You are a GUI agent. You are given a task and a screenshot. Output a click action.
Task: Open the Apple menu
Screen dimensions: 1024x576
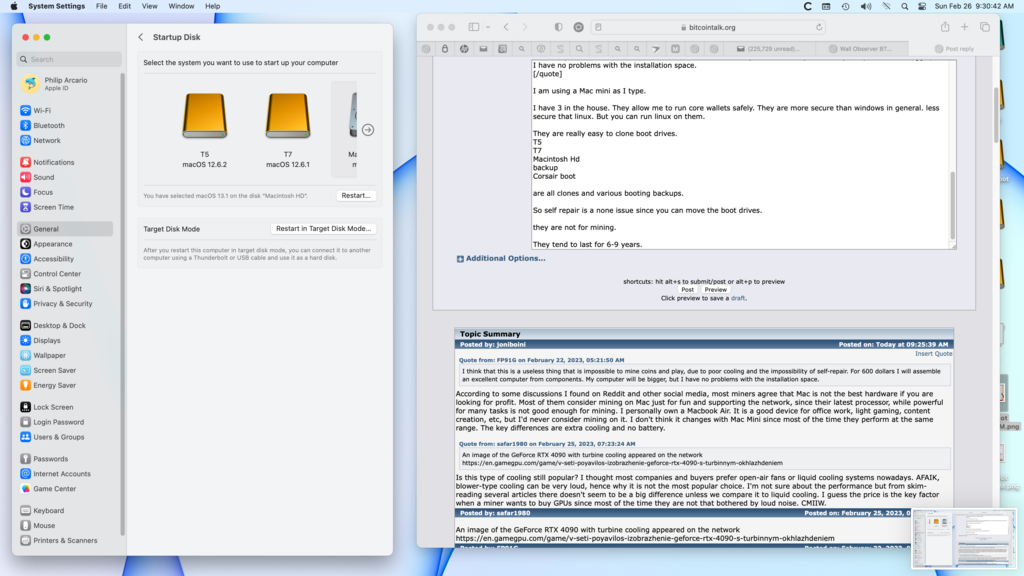(x=14, y=6)
